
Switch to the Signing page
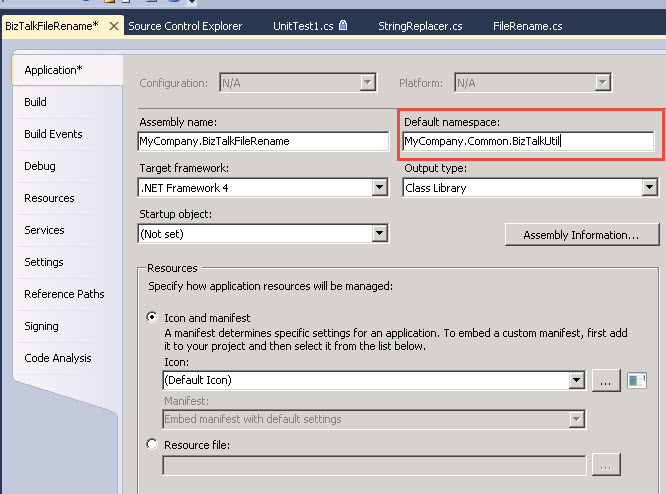point(41,326)
